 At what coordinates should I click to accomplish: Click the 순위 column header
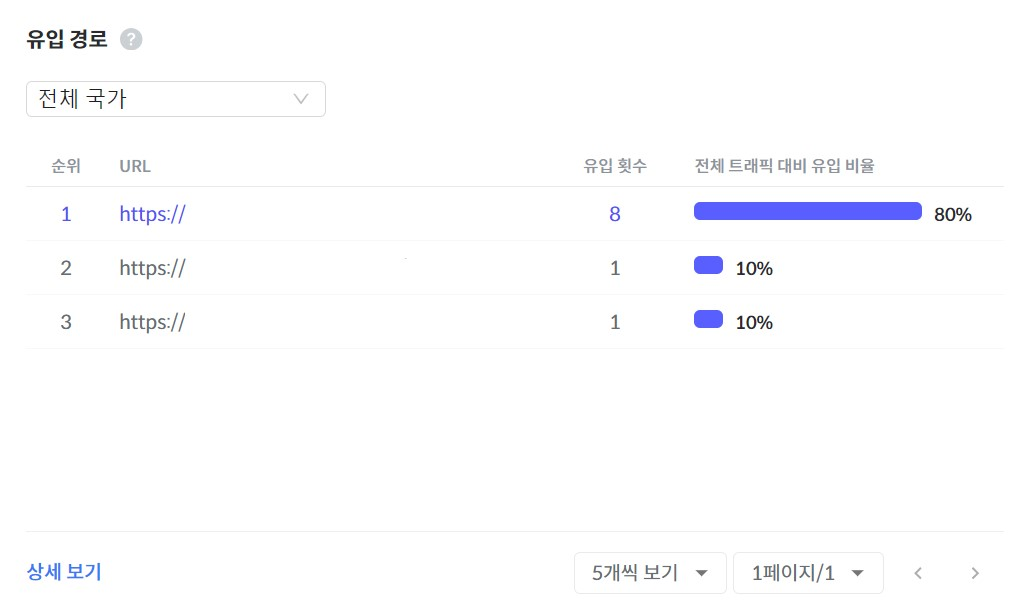[x=66, y=166]
